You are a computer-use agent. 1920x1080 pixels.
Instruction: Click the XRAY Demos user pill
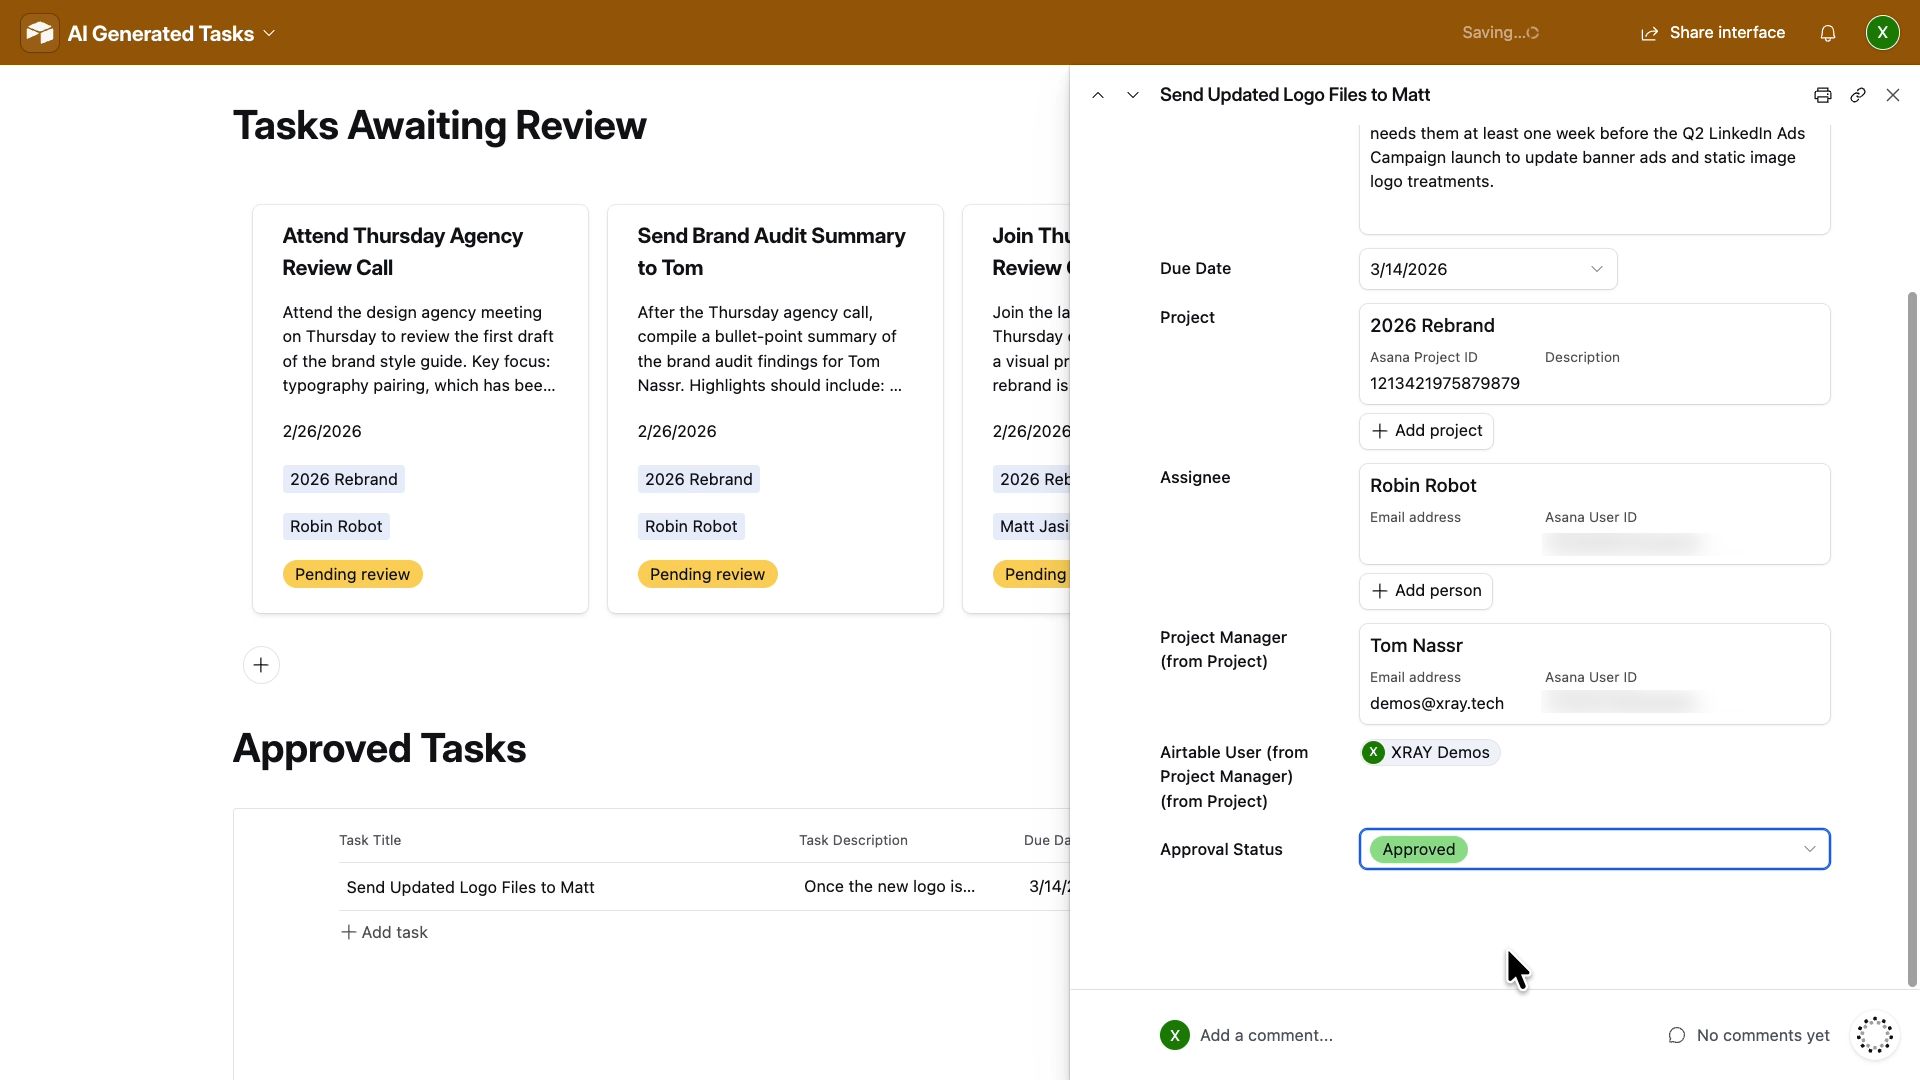(1429, 752)
